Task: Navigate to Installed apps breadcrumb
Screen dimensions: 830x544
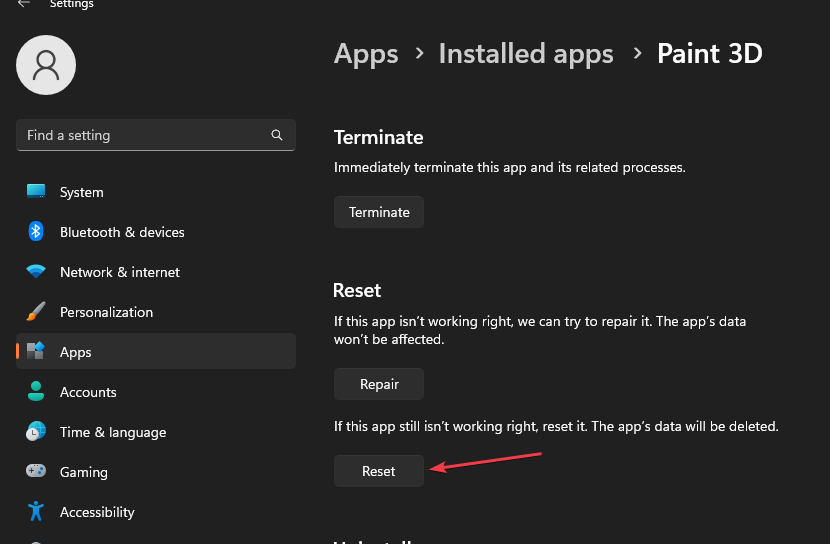Action: tap(526, 54)
